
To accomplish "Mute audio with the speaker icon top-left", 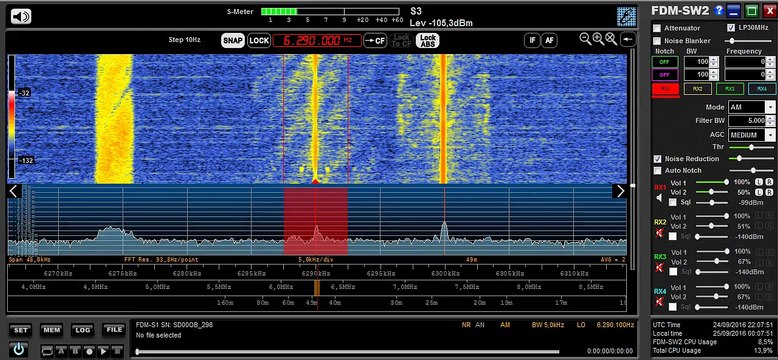I will coord(21,16).
